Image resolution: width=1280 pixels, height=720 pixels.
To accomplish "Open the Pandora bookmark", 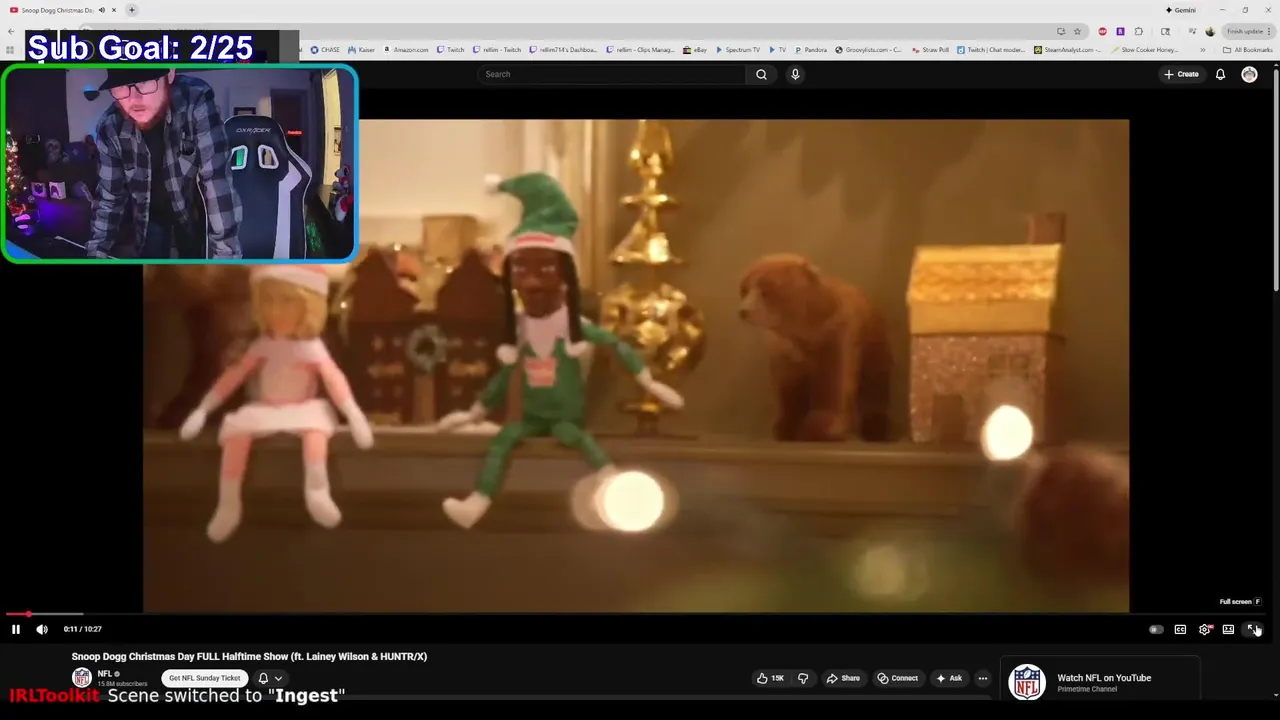I will pos(811,49).
